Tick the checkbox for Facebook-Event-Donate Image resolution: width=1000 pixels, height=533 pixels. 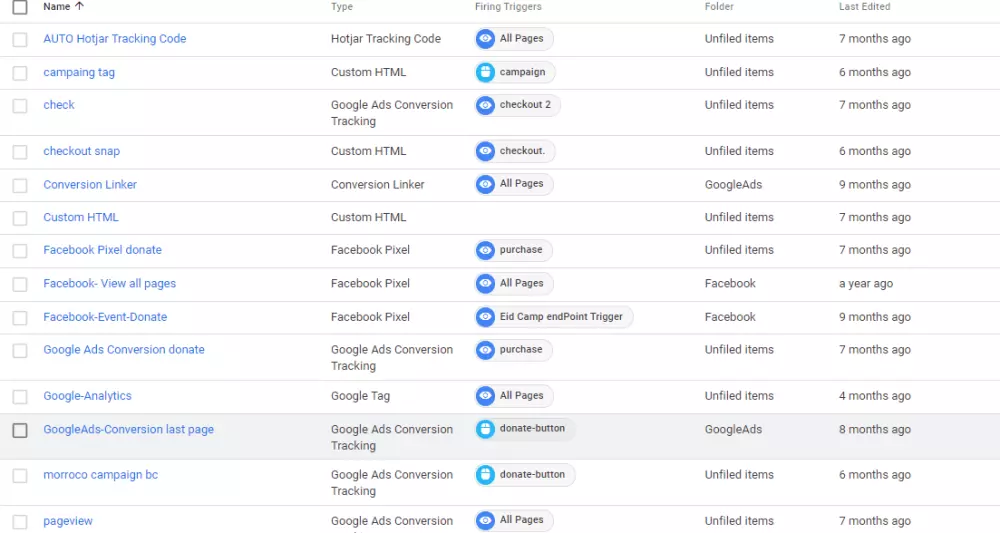click(x=20, y=317)
